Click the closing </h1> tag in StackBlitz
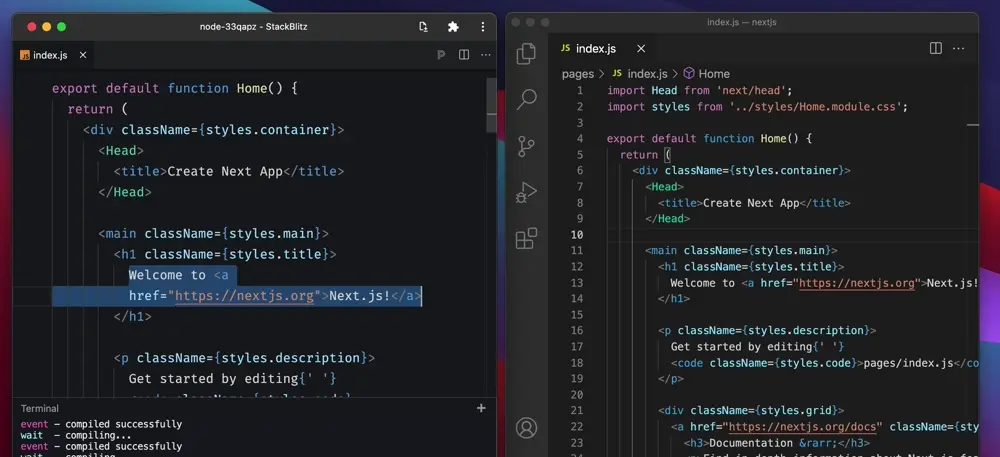The image size is (1000, 457). point(133,316)
